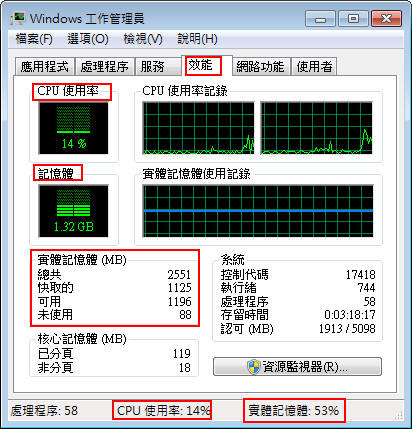412x429 pixels.
Task: Switch to the 網路功能 tab
Action: [260, 66]
